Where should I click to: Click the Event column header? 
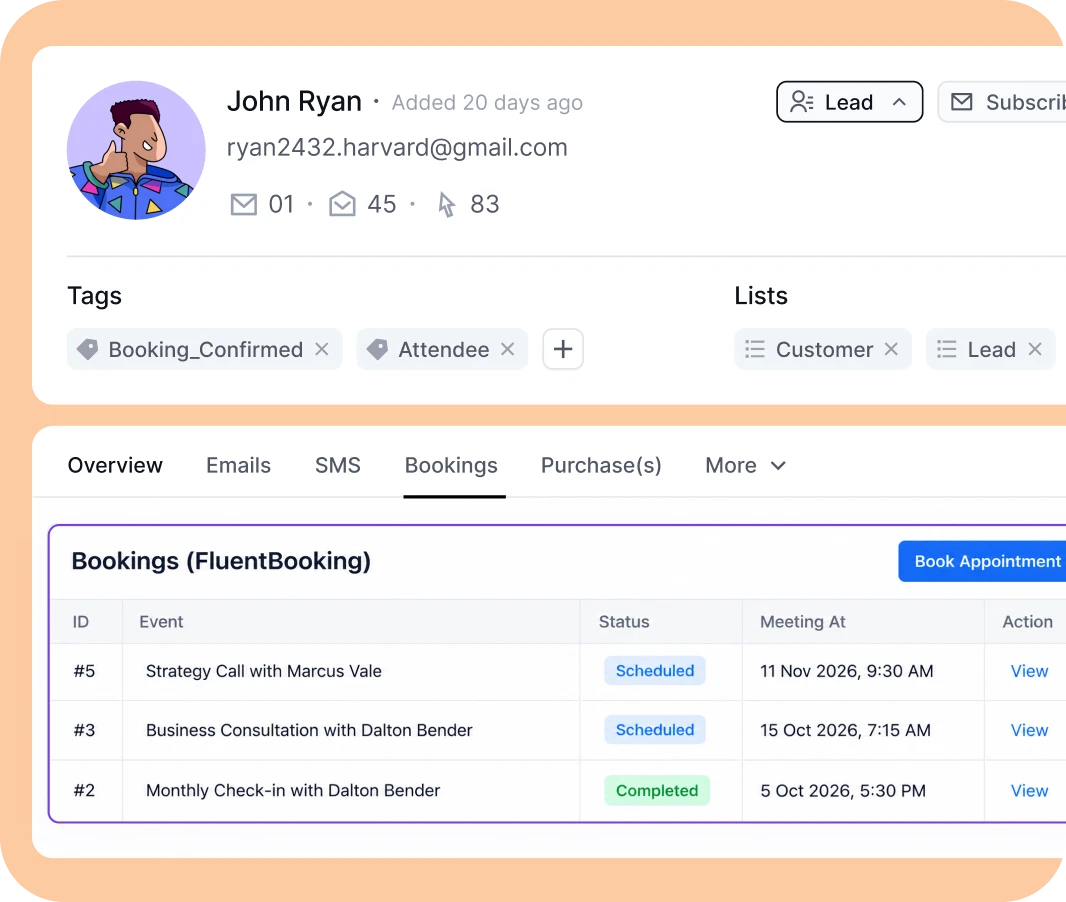pyautogui.click(x=161, y=621)
